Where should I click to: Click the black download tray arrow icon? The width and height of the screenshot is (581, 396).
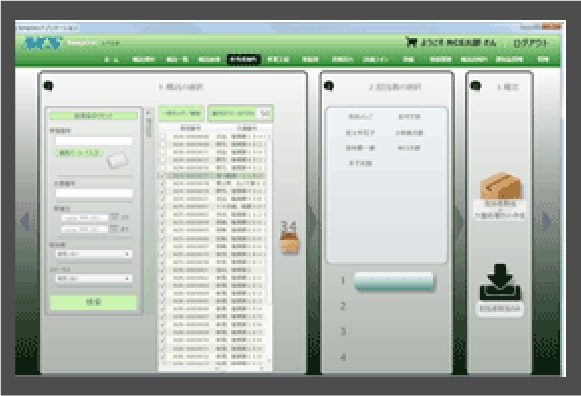pyautogui.click(x=500, y=282)
